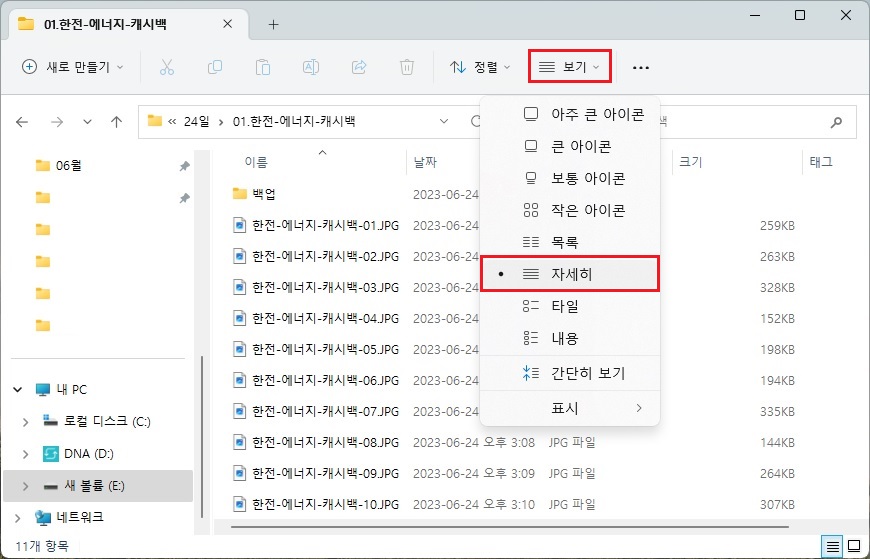The image size is (870, 559).
Task: Open recent locations dropdown chevron
Action: pyautogui.click(x=87, y=122)
